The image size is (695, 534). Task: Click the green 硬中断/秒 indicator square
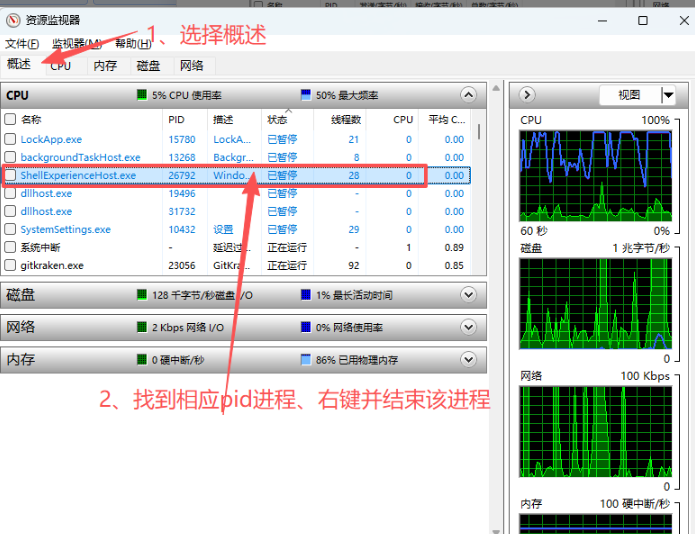click(x=141, y=359)
